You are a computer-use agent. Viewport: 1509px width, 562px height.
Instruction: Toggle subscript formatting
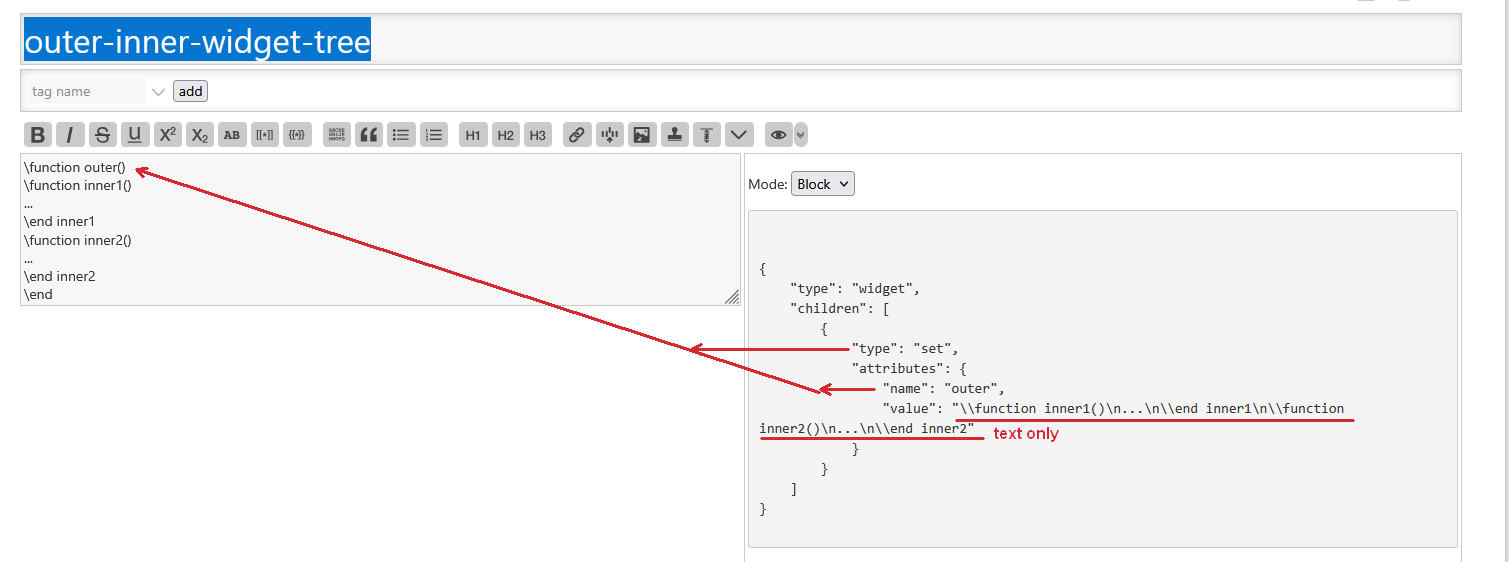[200, 135]
